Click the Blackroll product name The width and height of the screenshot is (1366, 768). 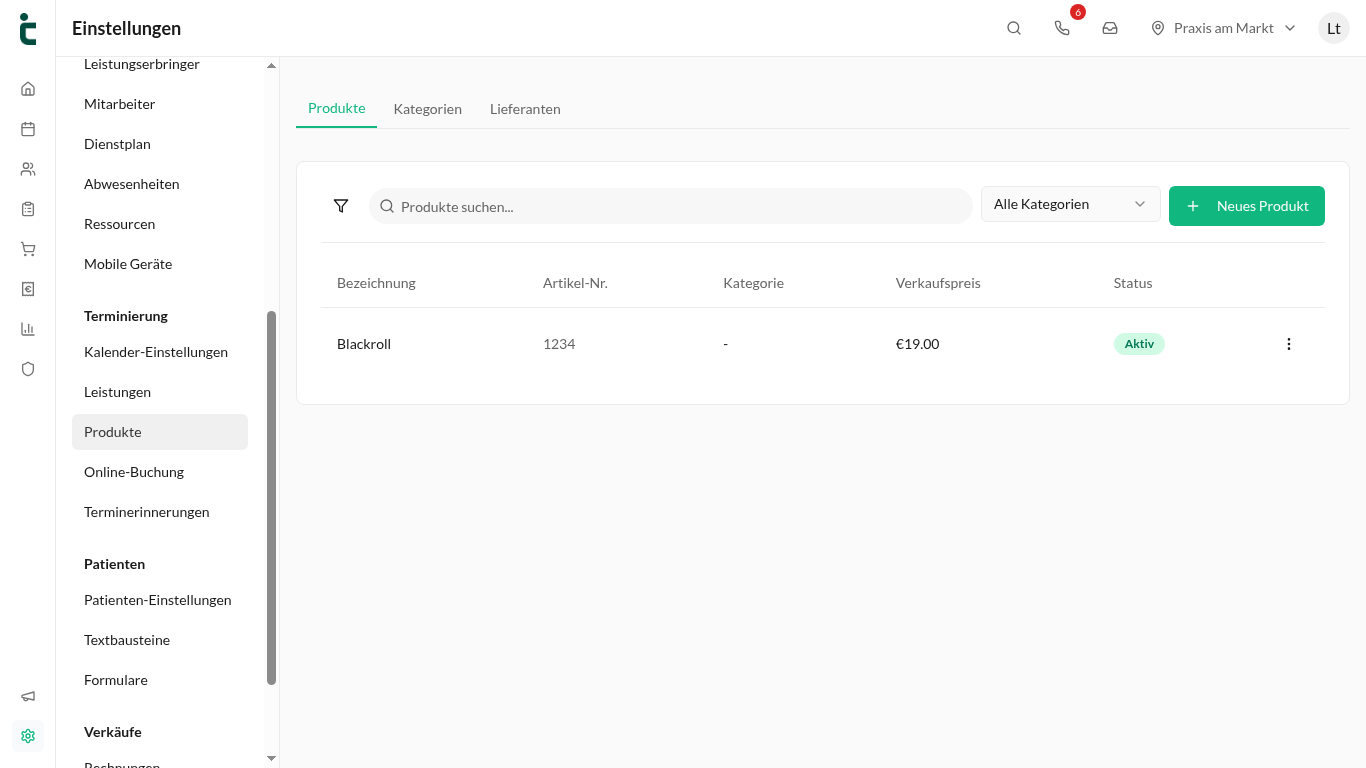click(364, 344)
